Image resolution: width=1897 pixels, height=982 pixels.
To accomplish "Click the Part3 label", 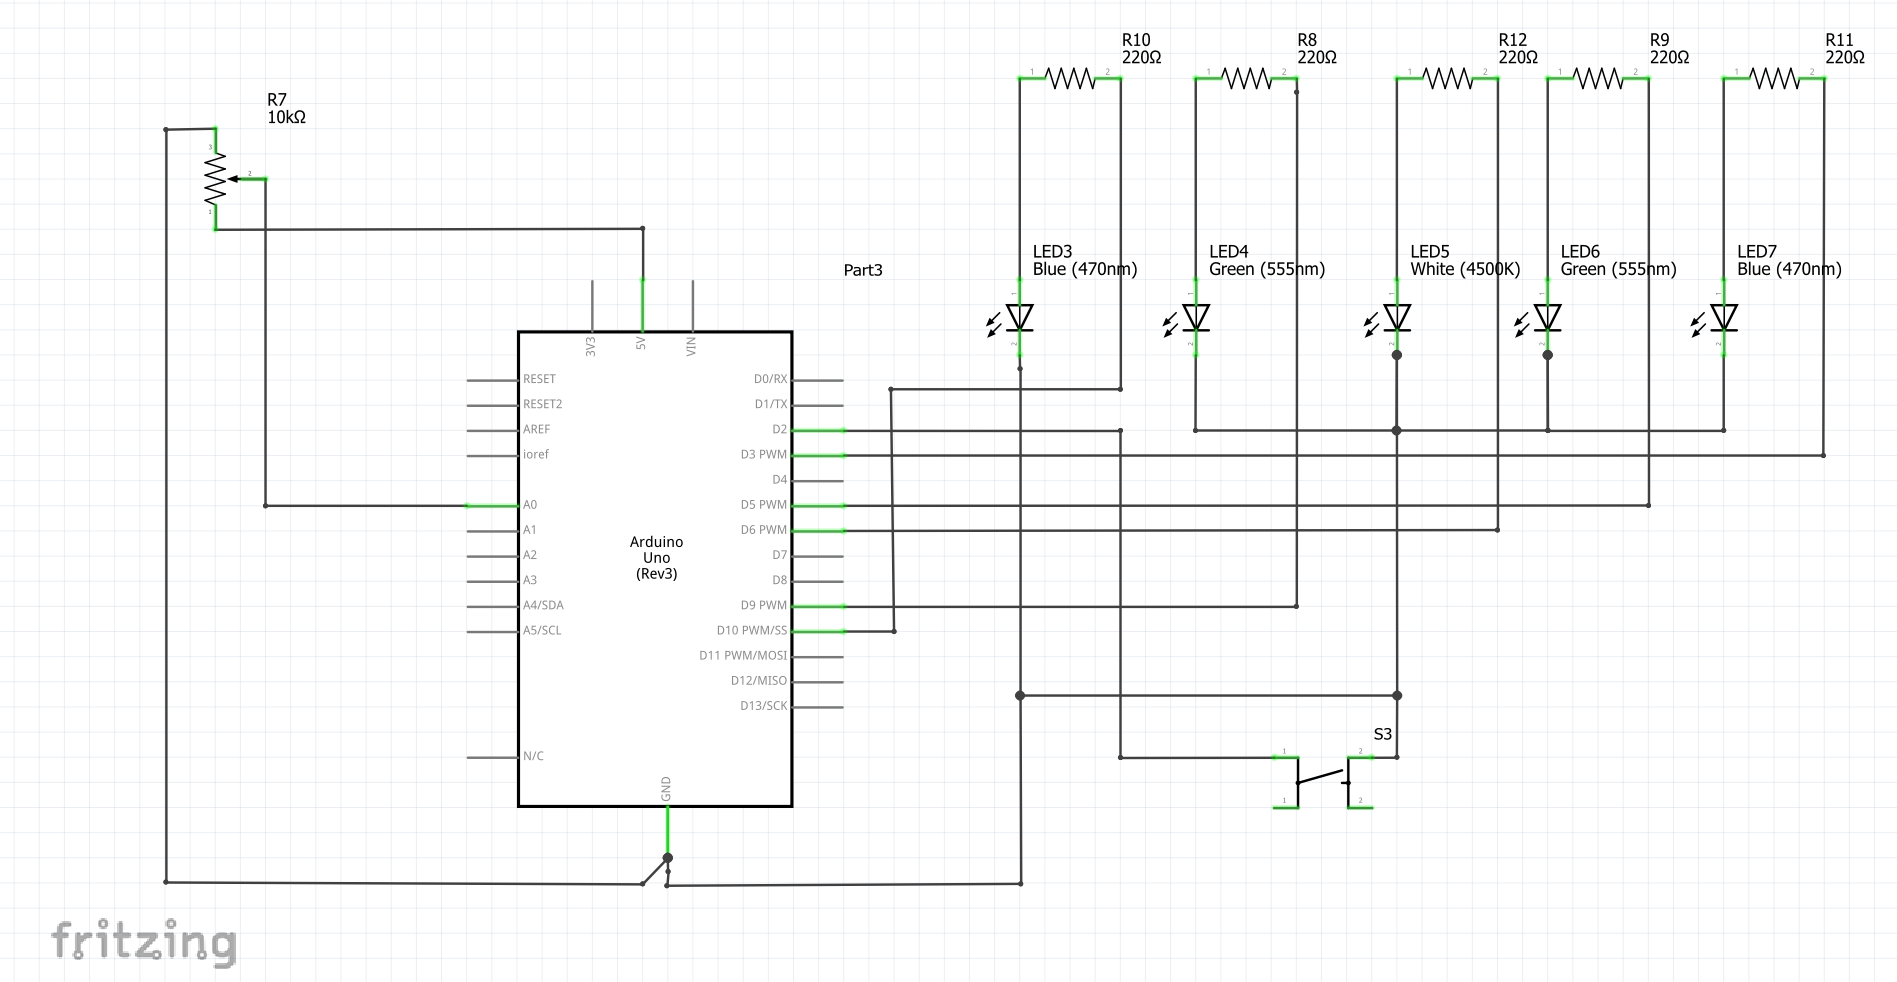I will [x=863, y=270].
